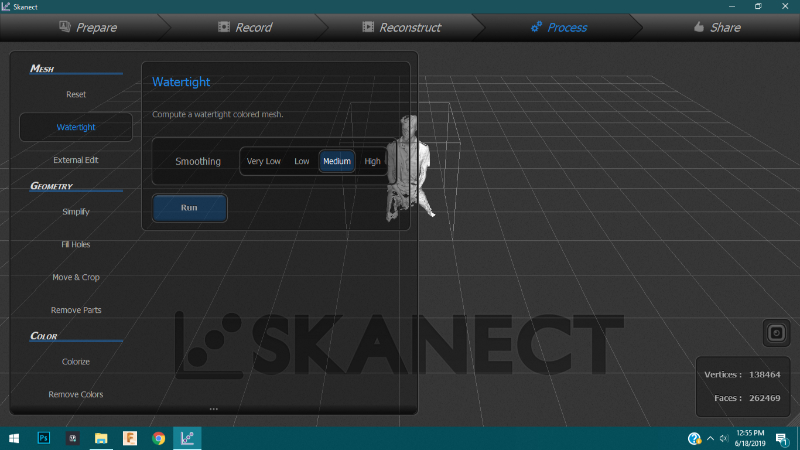Screen dimensions: 800x450
Task: Select the scanned figure model in viewport
Action: click(x=408, y=168)
